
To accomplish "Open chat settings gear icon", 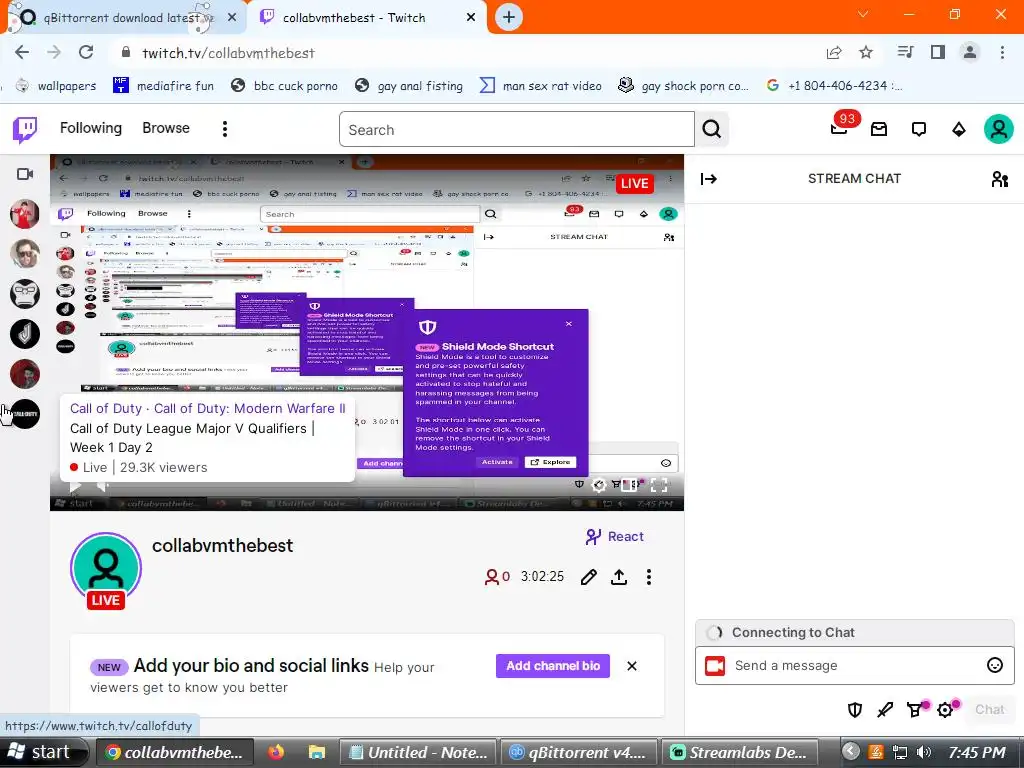I will click(x=946, y=709).
